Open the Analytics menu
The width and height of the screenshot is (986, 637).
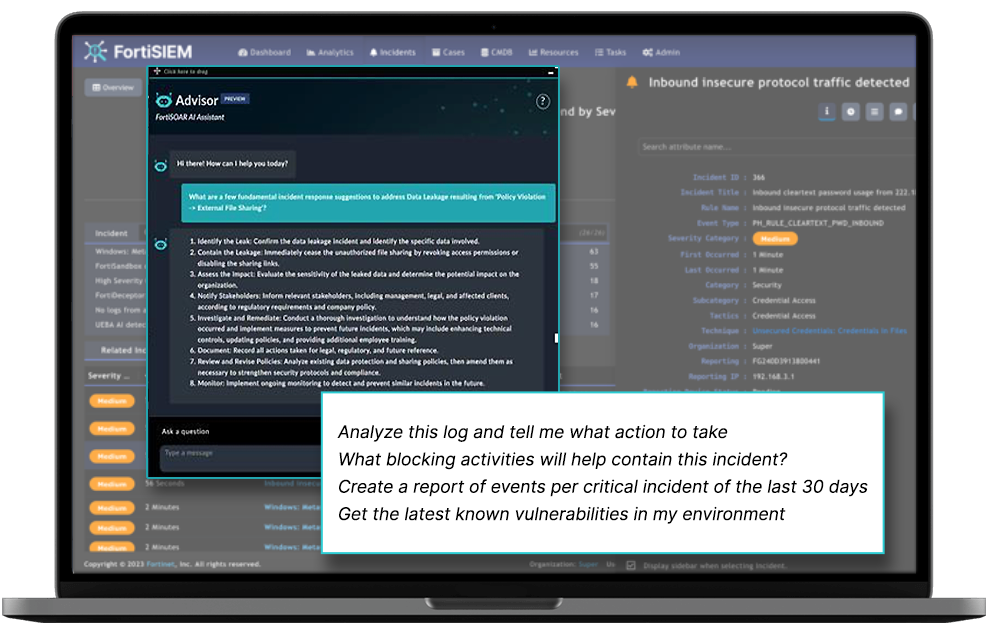click(x=330, y=52)
